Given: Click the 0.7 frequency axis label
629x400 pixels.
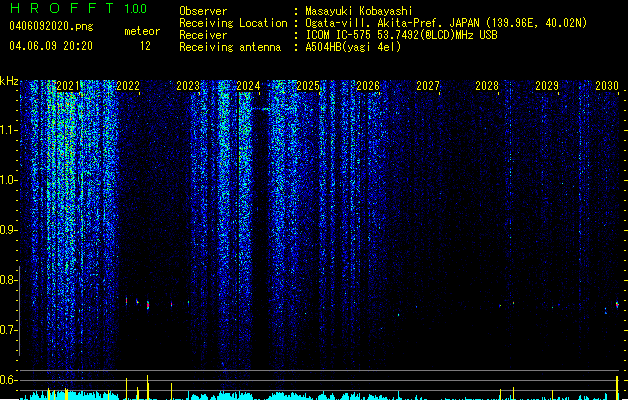Looking at the screenshot, I should click(x=9, y=330).
